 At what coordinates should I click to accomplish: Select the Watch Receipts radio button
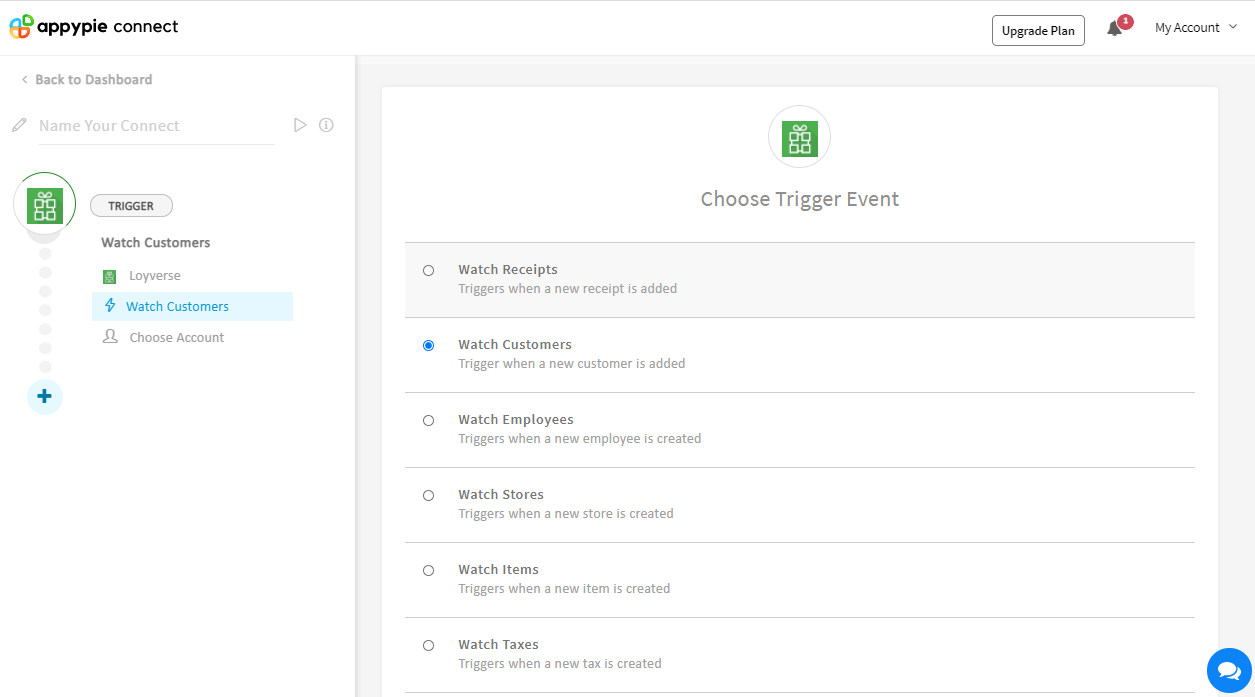point(429,270)
